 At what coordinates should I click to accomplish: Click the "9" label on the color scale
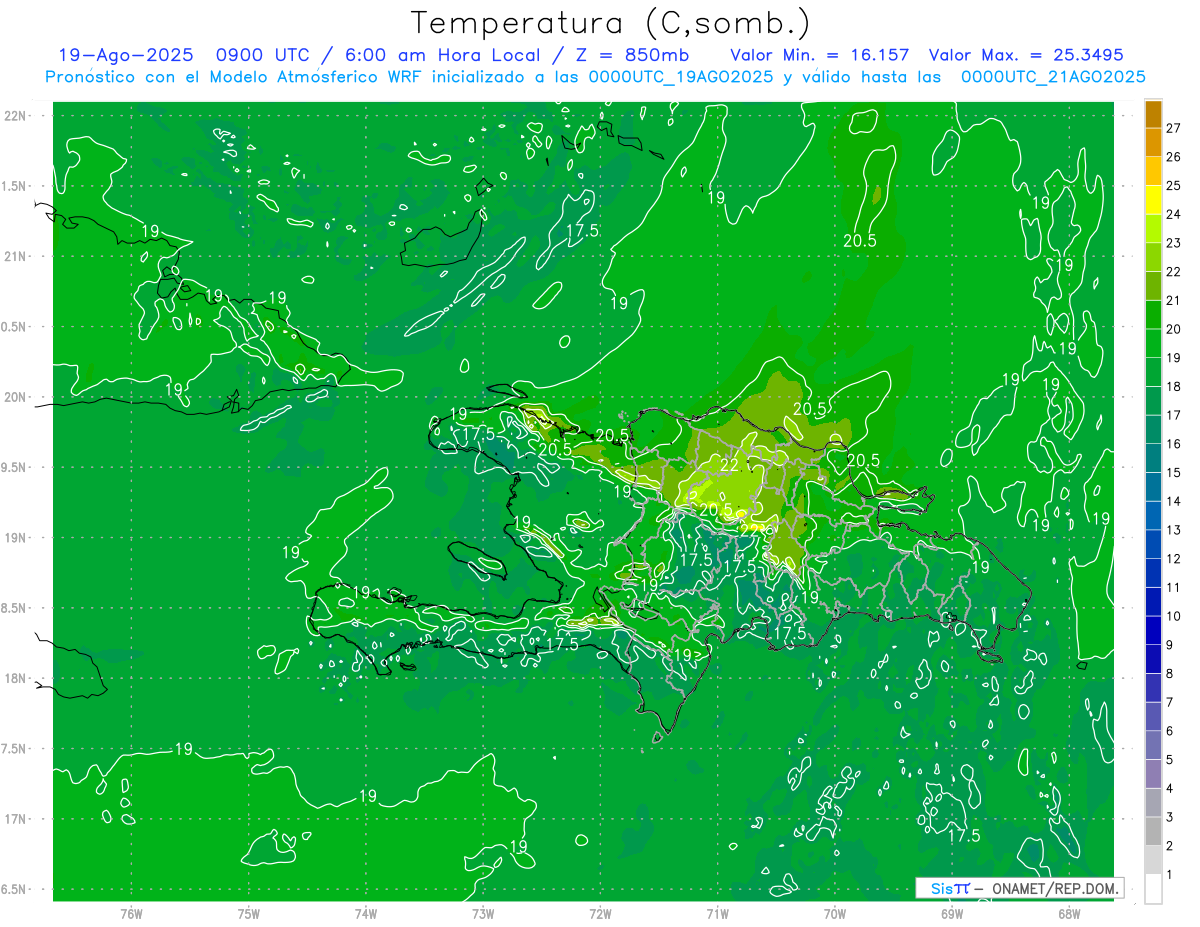(1169, 645)
